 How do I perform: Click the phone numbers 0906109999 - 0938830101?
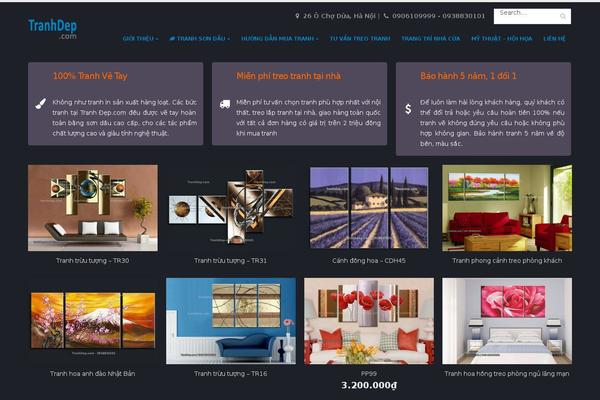439,16
